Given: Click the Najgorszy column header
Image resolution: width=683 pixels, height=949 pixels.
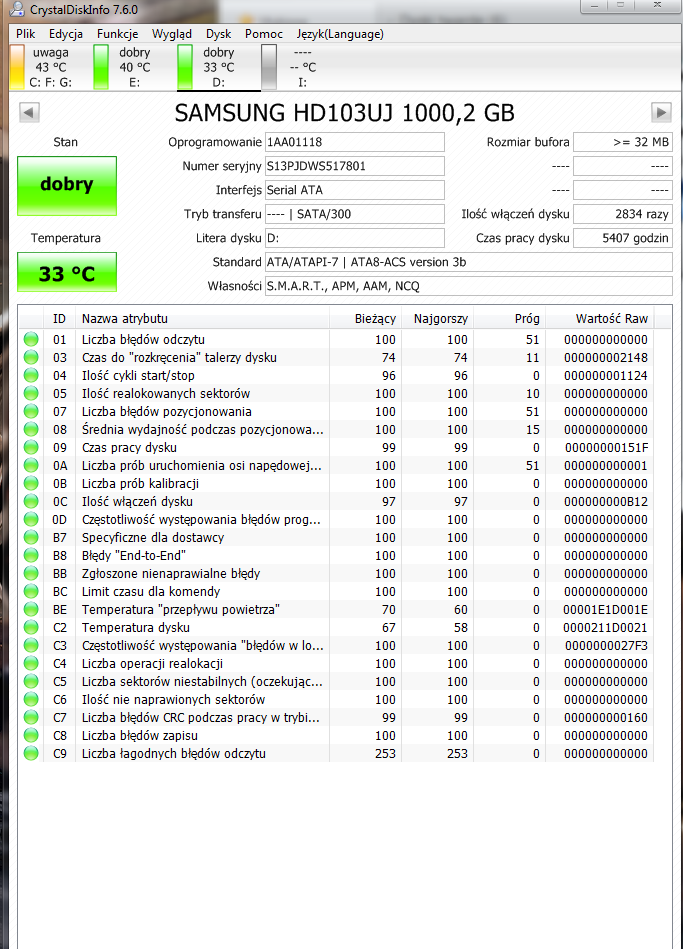Looking at the screenshot, I should [x=437, y=318].
